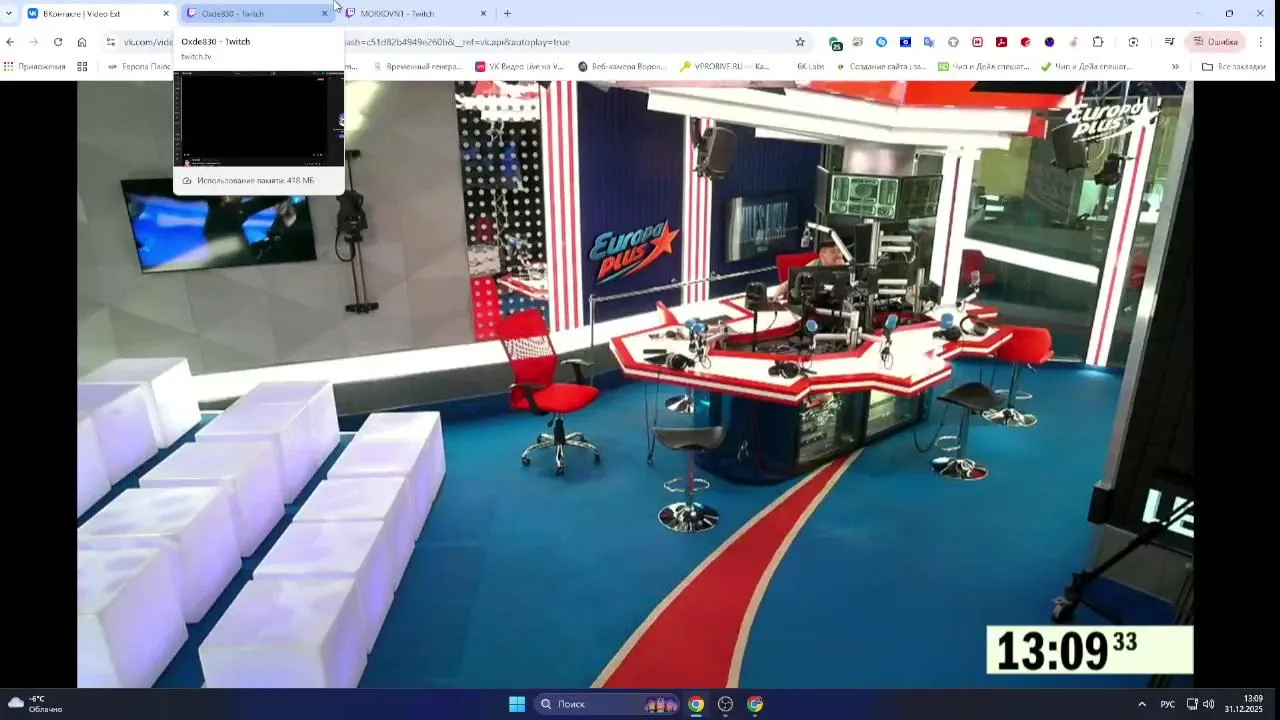
Task: Open the Чип и Дейл bookmark with checkmark
Action: pyautogui.click(x=1087, y=67)
